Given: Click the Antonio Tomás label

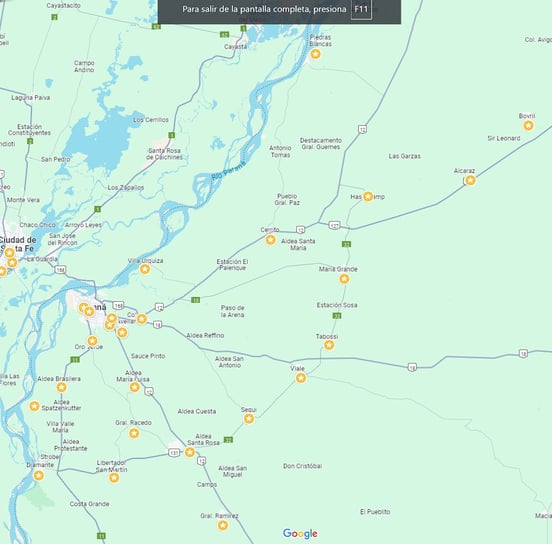Looking at the screenshot, I should pos(280,151).
